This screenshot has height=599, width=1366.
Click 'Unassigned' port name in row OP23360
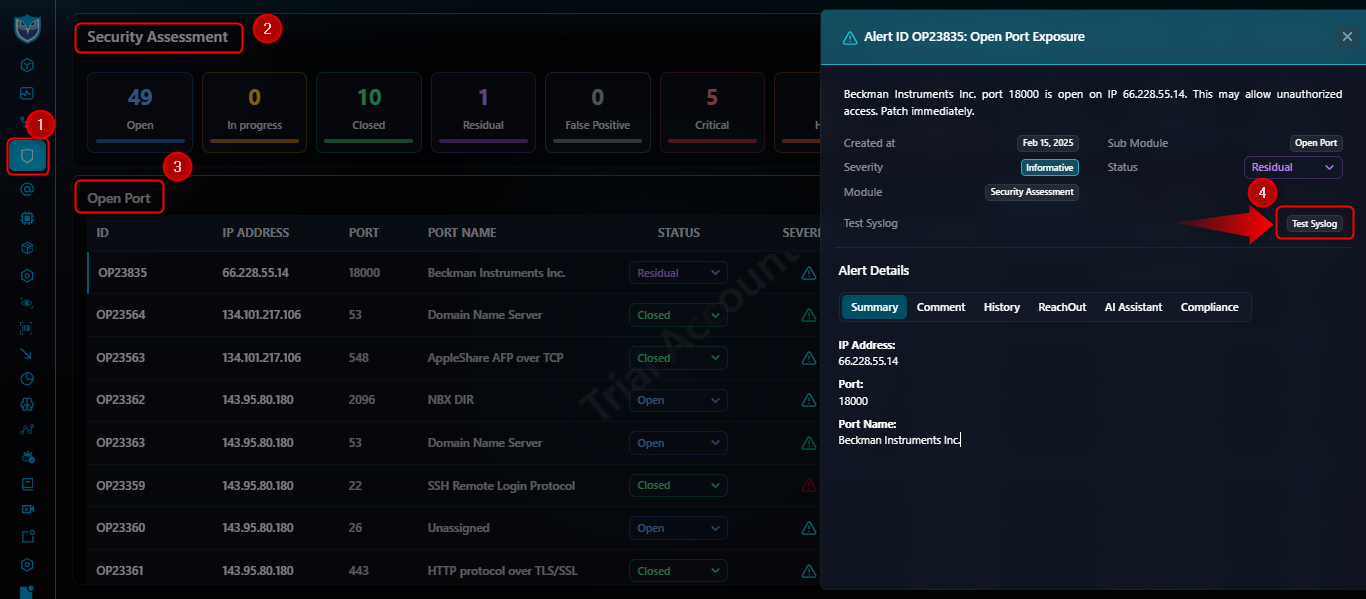459,528
